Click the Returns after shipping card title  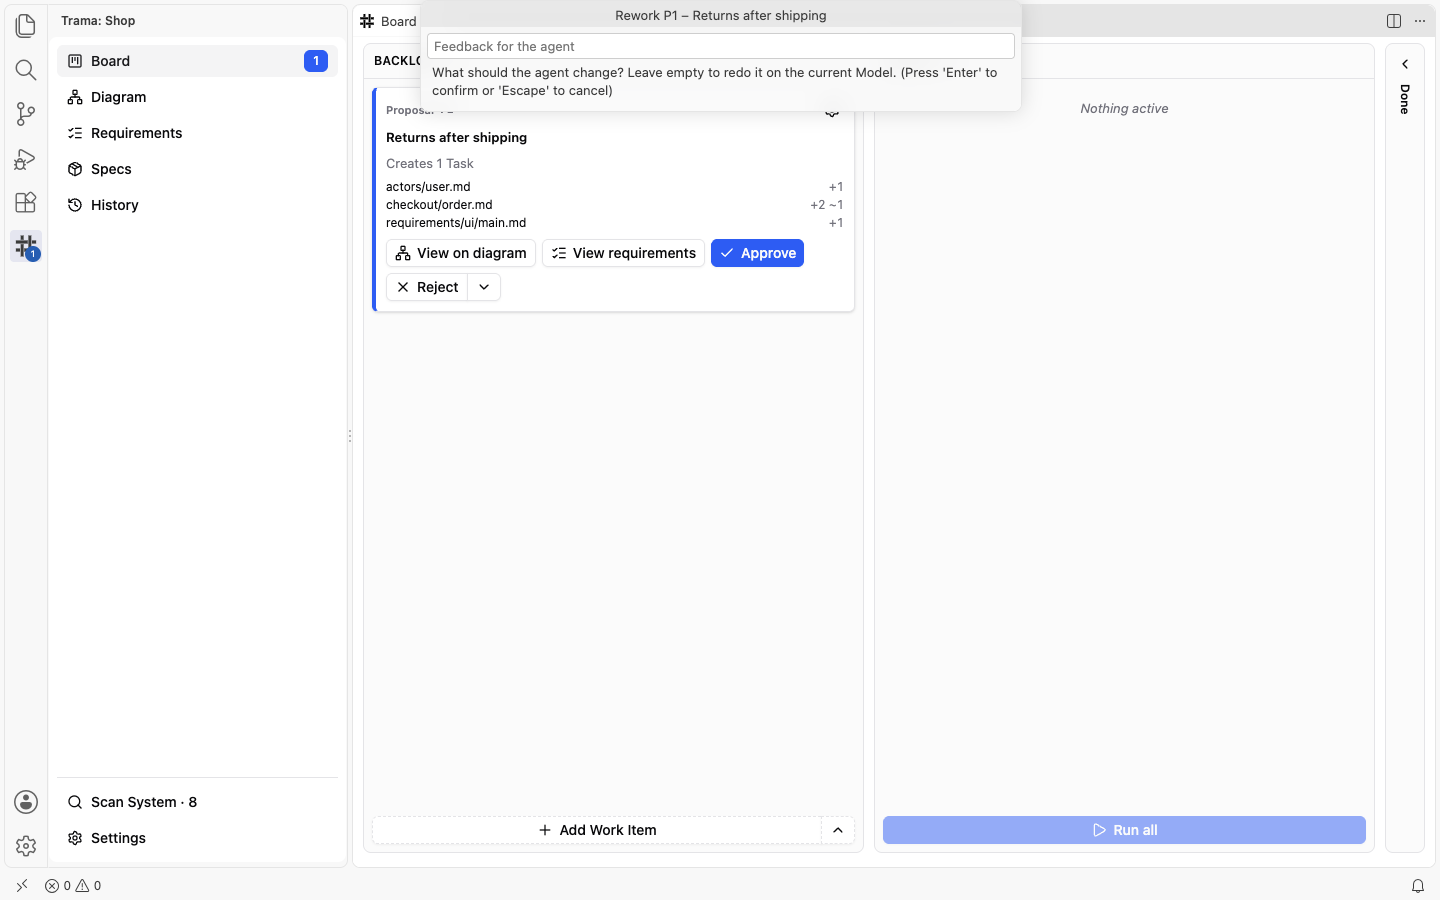pyautogui.click(x=456, y=138)
